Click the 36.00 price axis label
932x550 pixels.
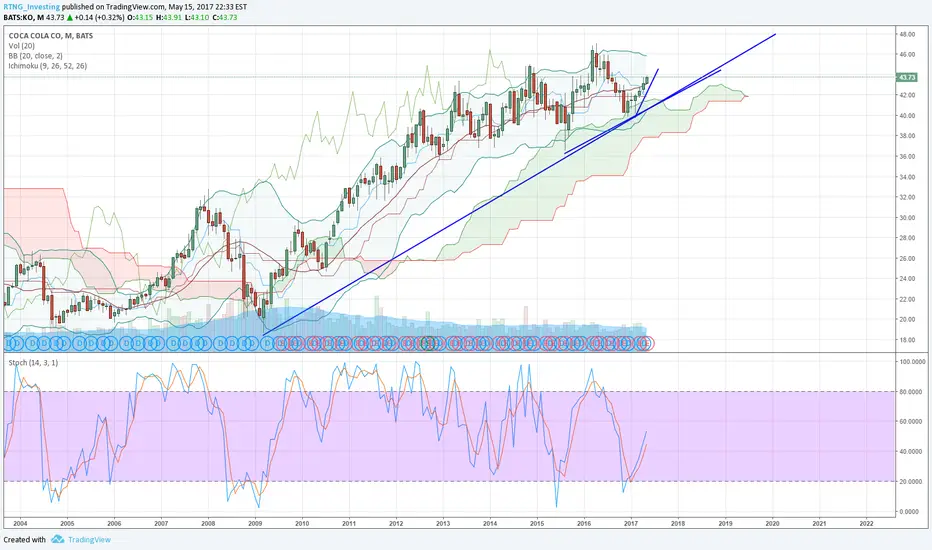click(907, 157)
